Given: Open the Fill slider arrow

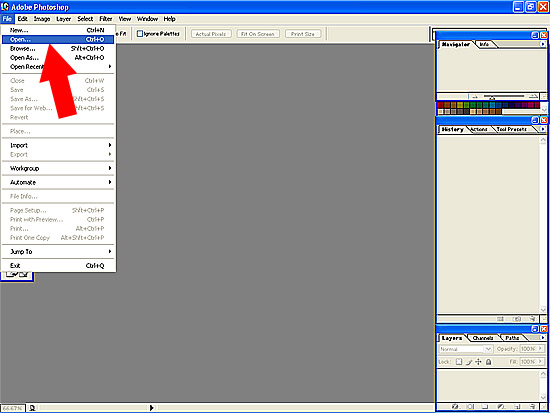Looking at the screenshot, I should coord(541,361).
